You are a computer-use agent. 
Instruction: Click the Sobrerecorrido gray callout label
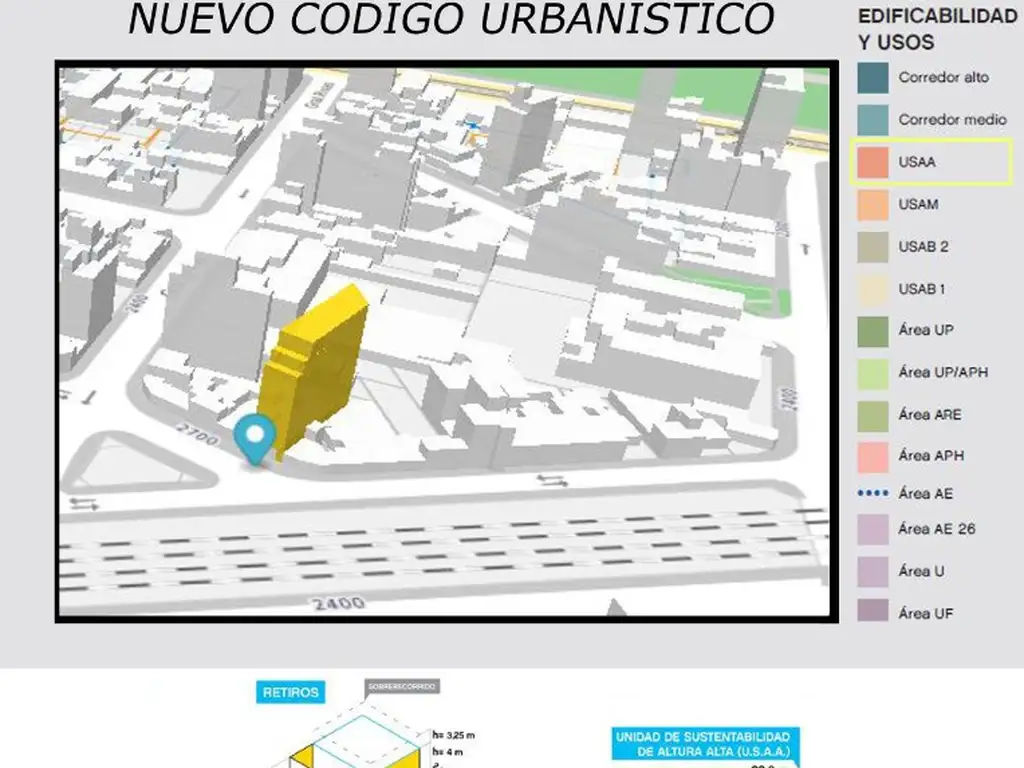click(x=401, y=687)
